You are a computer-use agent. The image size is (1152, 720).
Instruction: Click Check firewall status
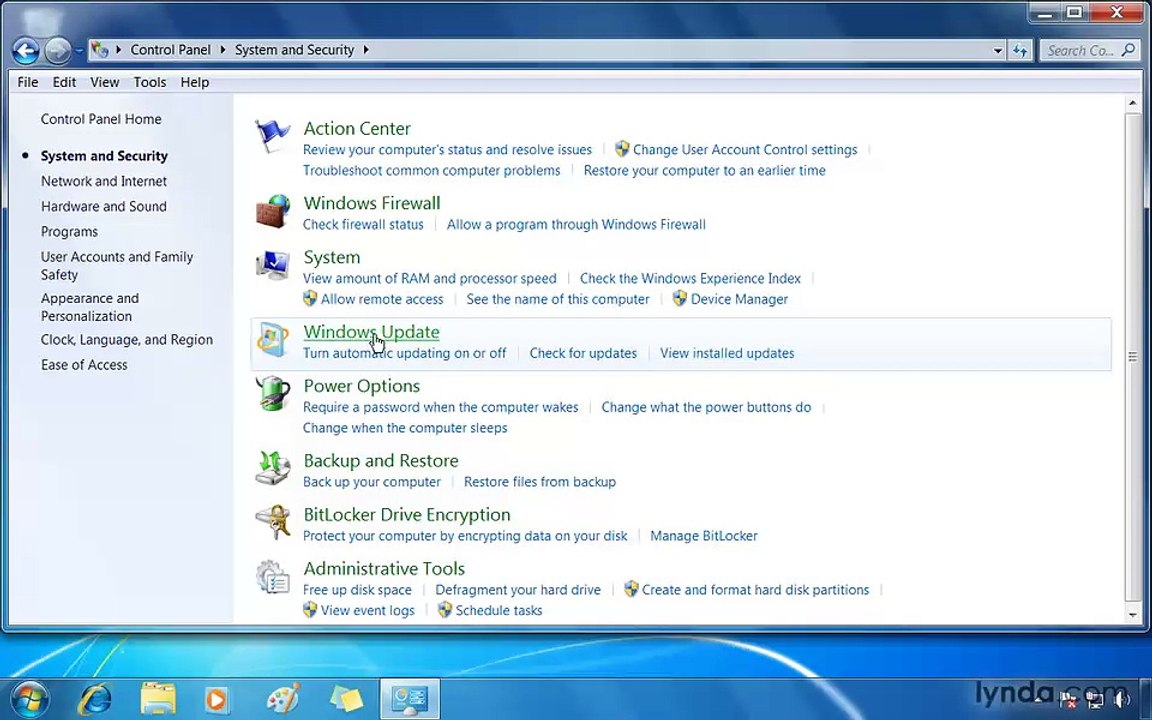(363, 224)
